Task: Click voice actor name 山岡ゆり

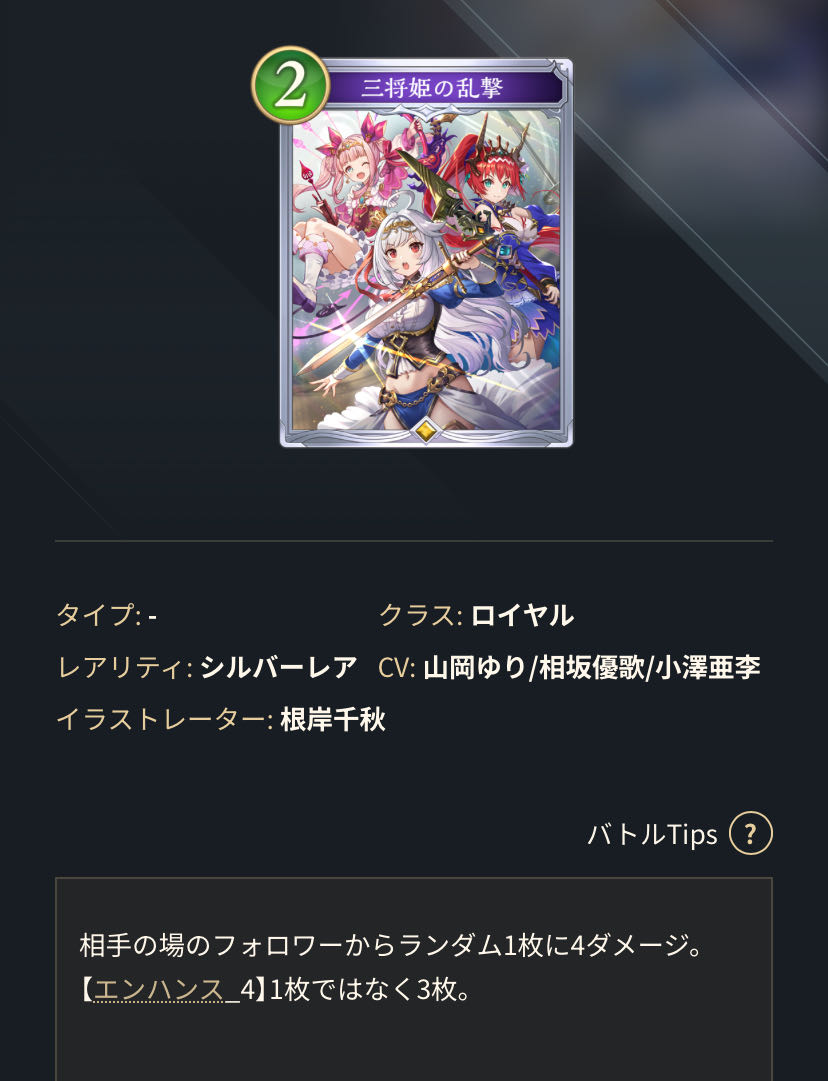Action: pyautogui.click(x=474, y=667)
